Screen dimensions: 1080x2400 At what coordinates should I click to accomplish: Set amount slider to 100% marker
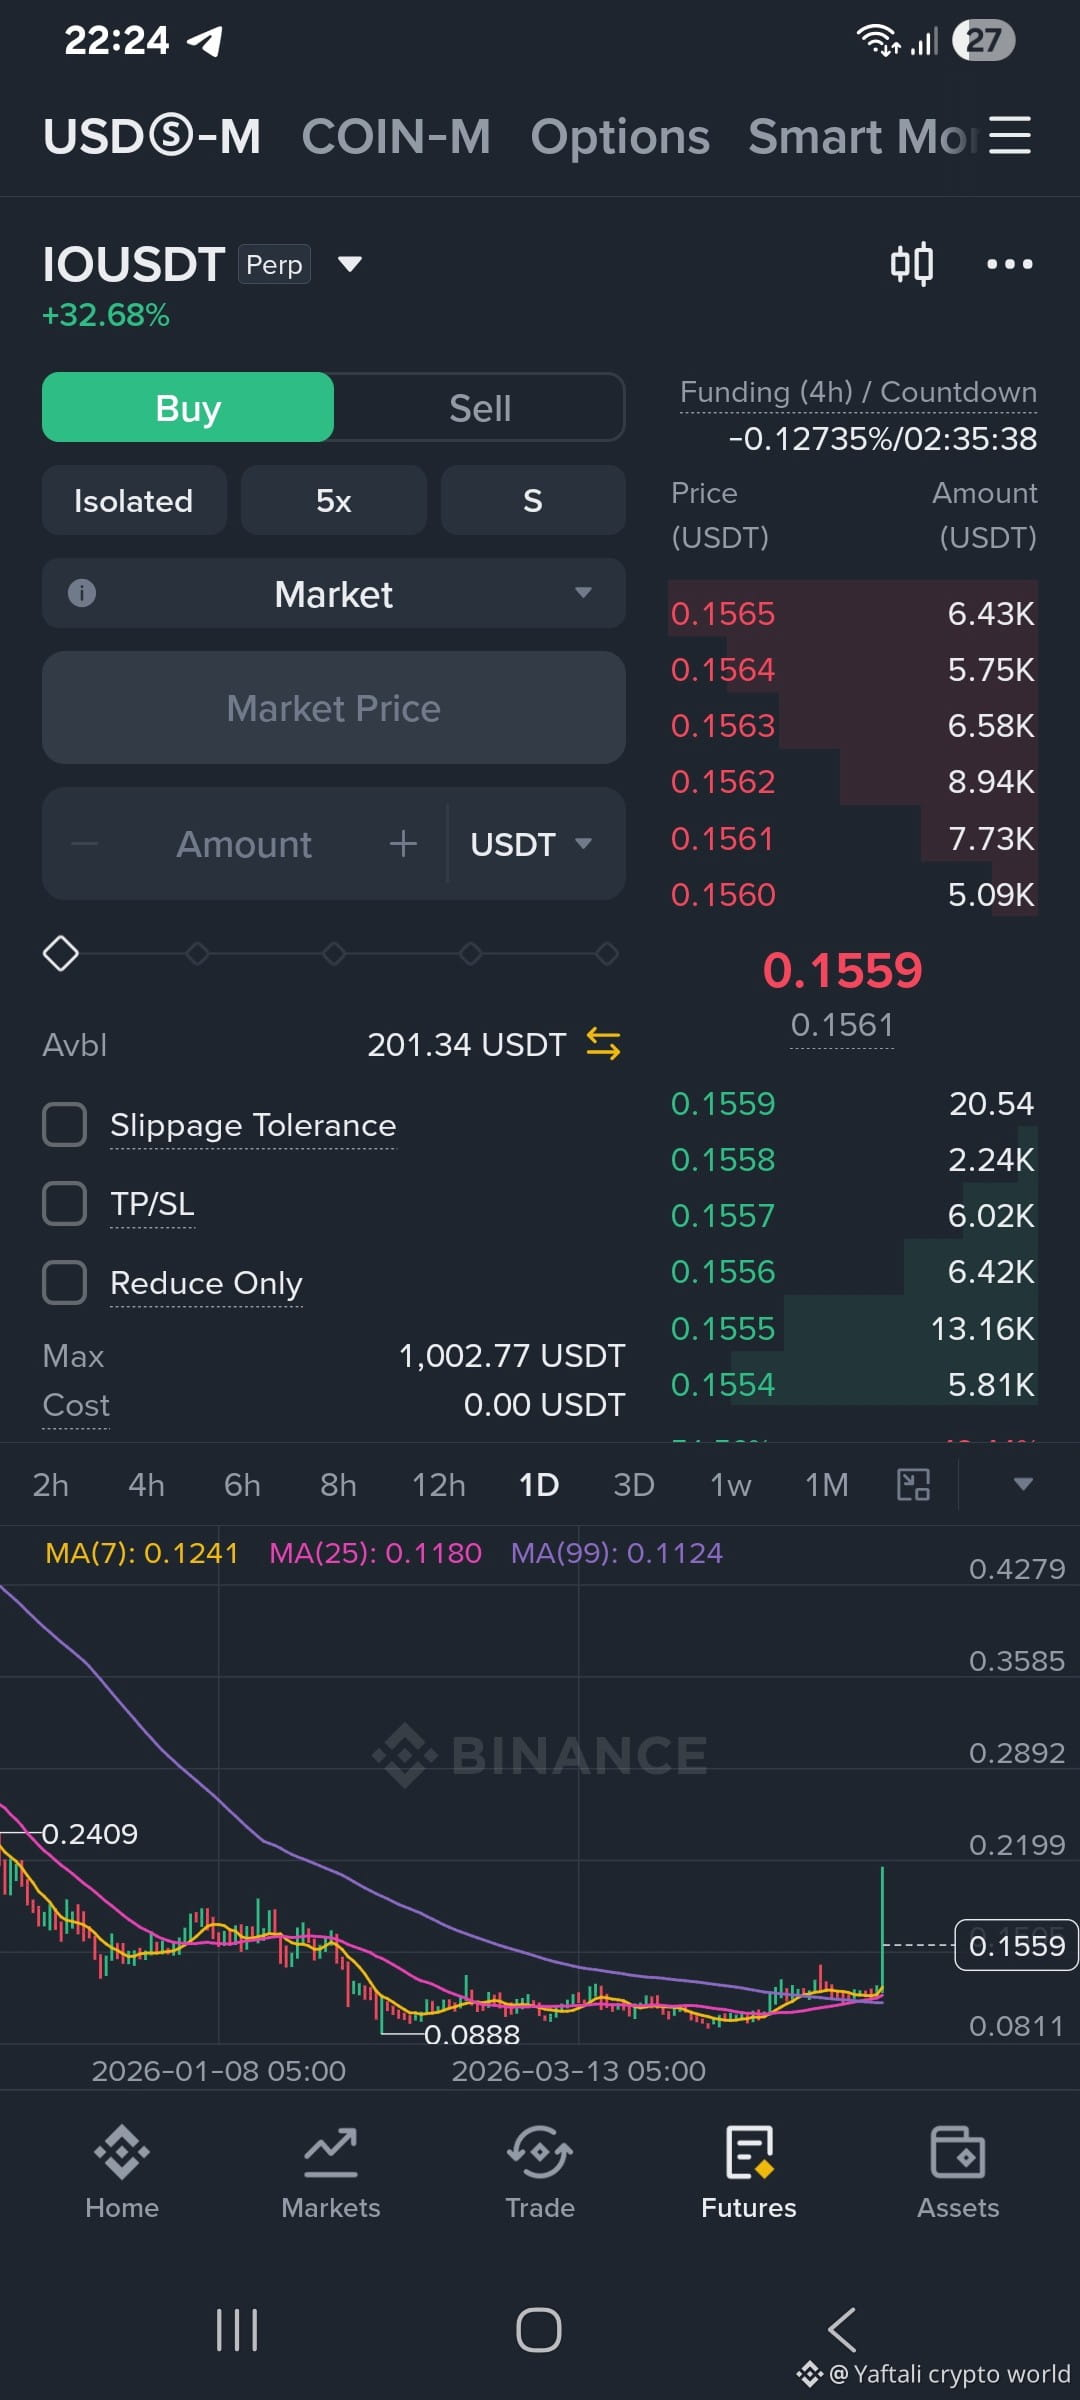607,953
